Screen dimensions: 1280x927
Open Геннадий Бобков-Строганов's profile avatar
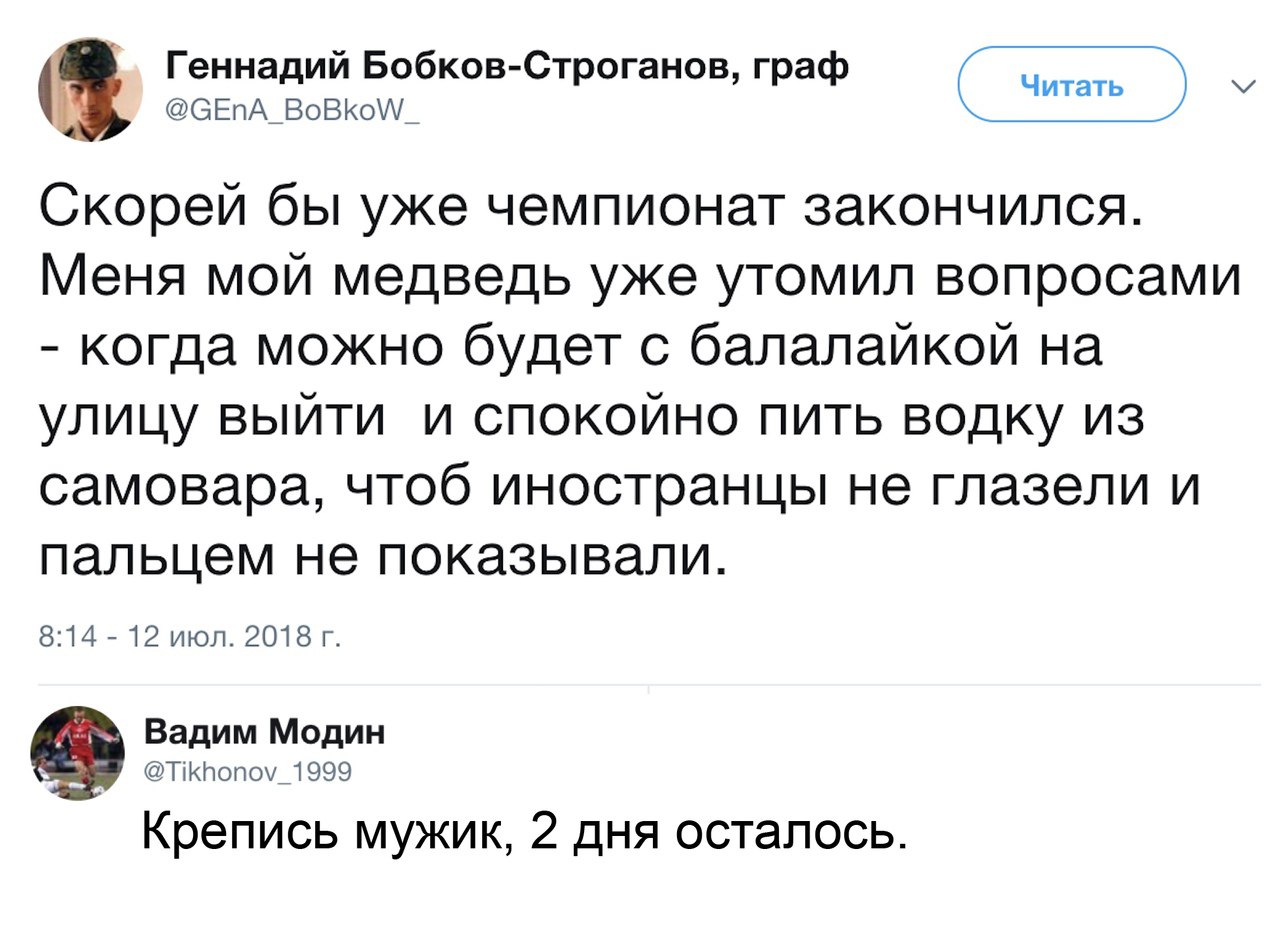(90, 91)
